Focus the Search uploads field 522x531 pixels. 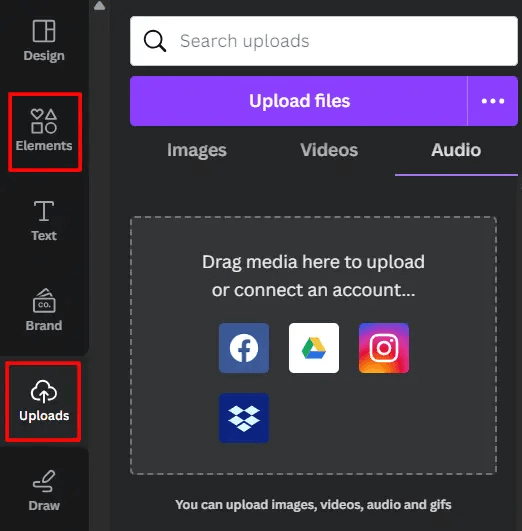(324, 41)
